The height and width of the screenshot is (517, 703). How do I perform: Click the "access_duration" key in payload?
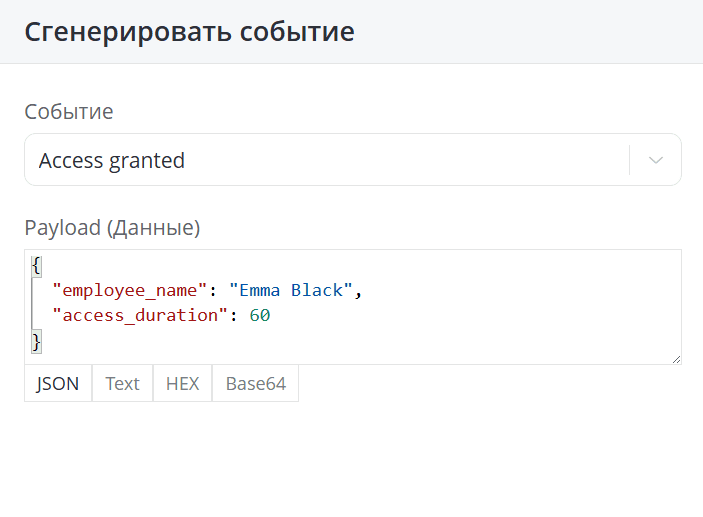click(x=140, y=316)
